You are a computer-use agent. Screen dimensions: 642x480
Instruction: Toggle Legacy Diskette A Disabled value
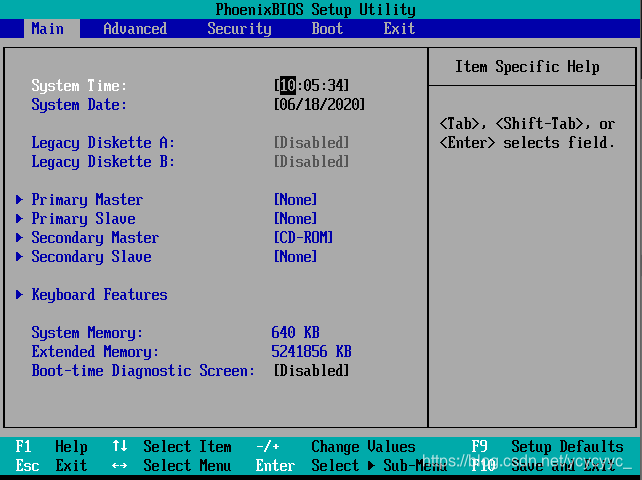311,143
